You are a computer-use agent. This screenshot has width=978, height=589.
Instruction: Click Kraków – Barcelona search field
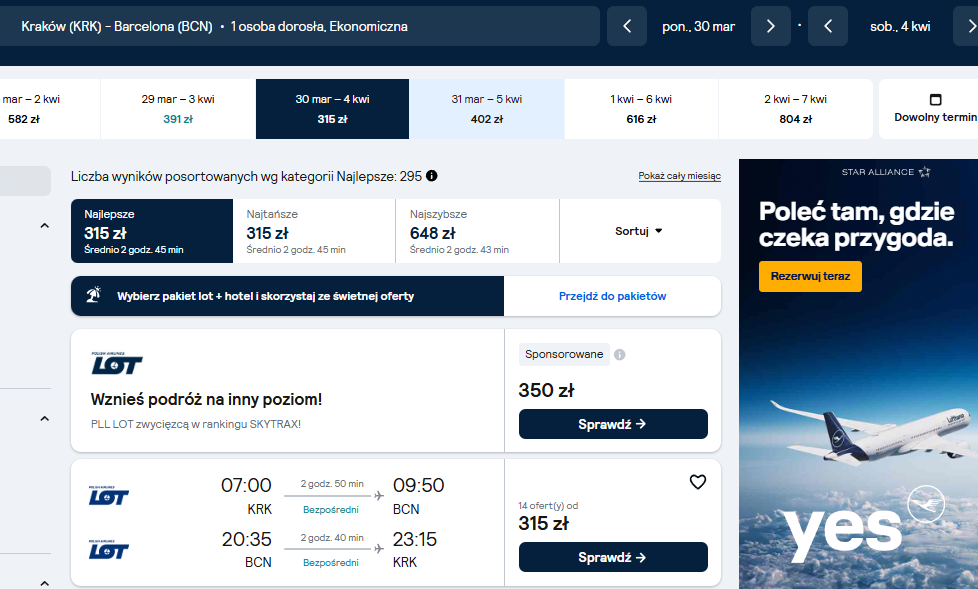(299, 26)
